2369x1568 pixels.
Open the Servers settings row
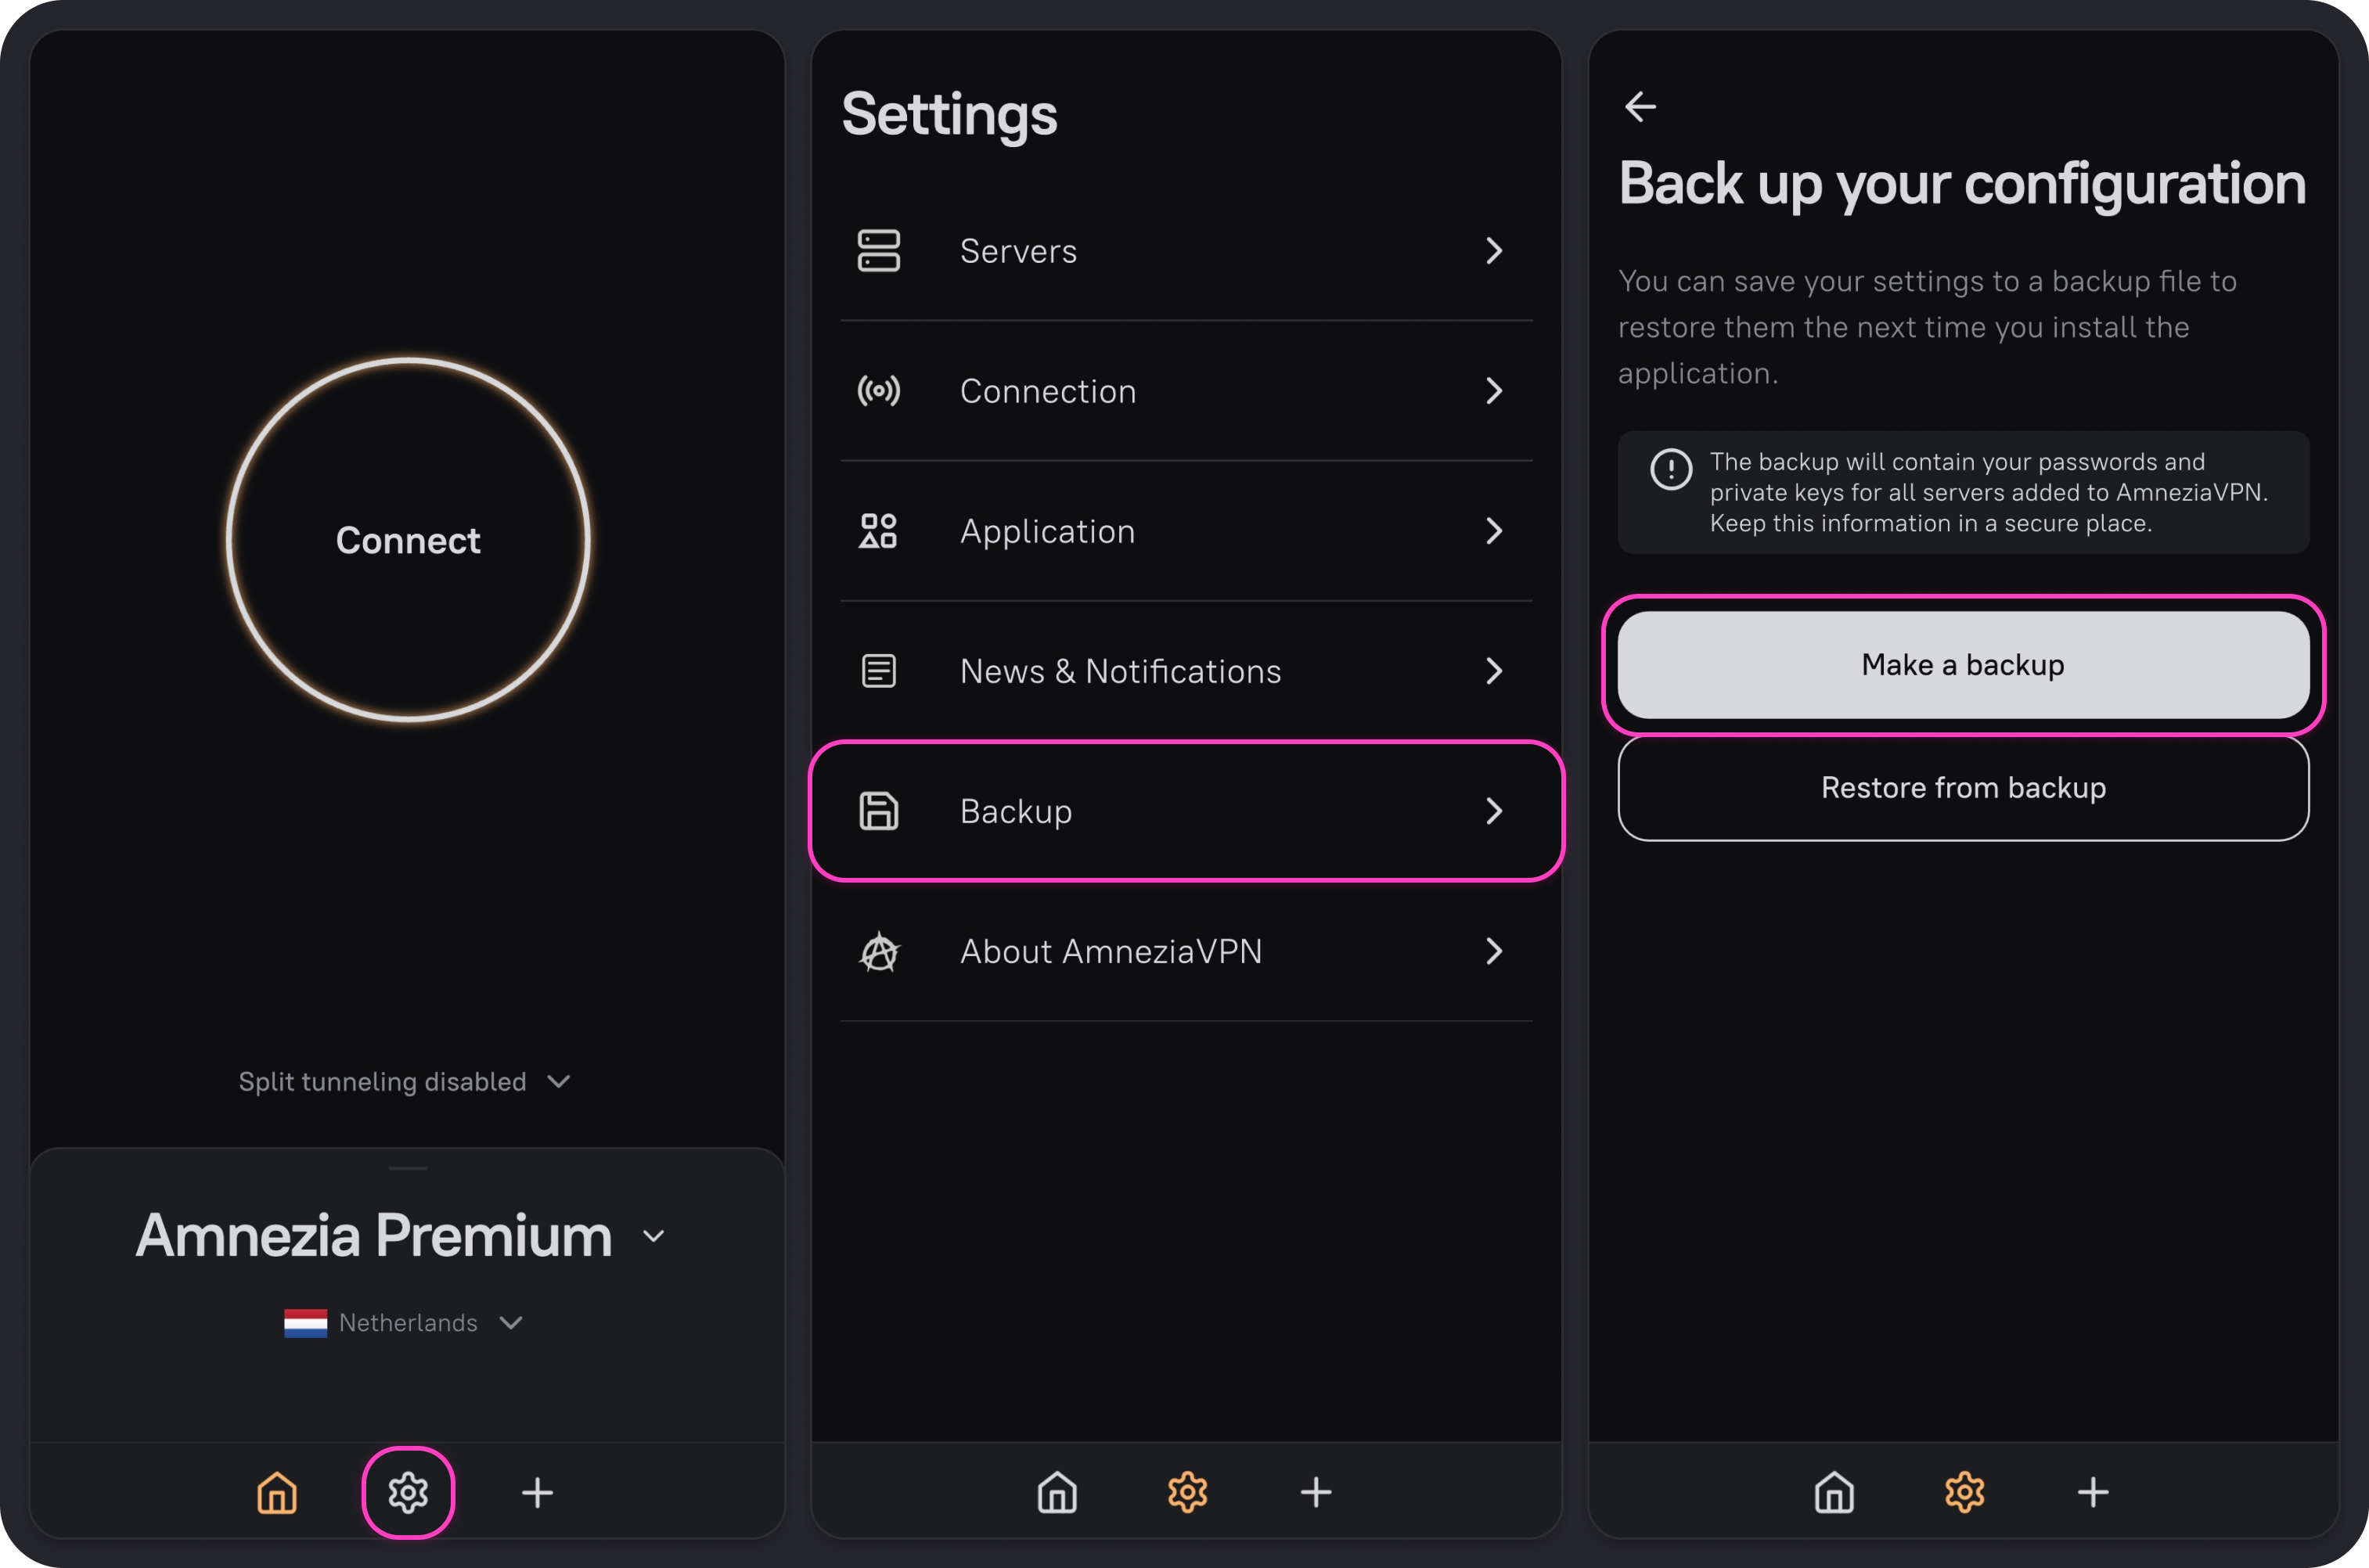point(1186,251)
